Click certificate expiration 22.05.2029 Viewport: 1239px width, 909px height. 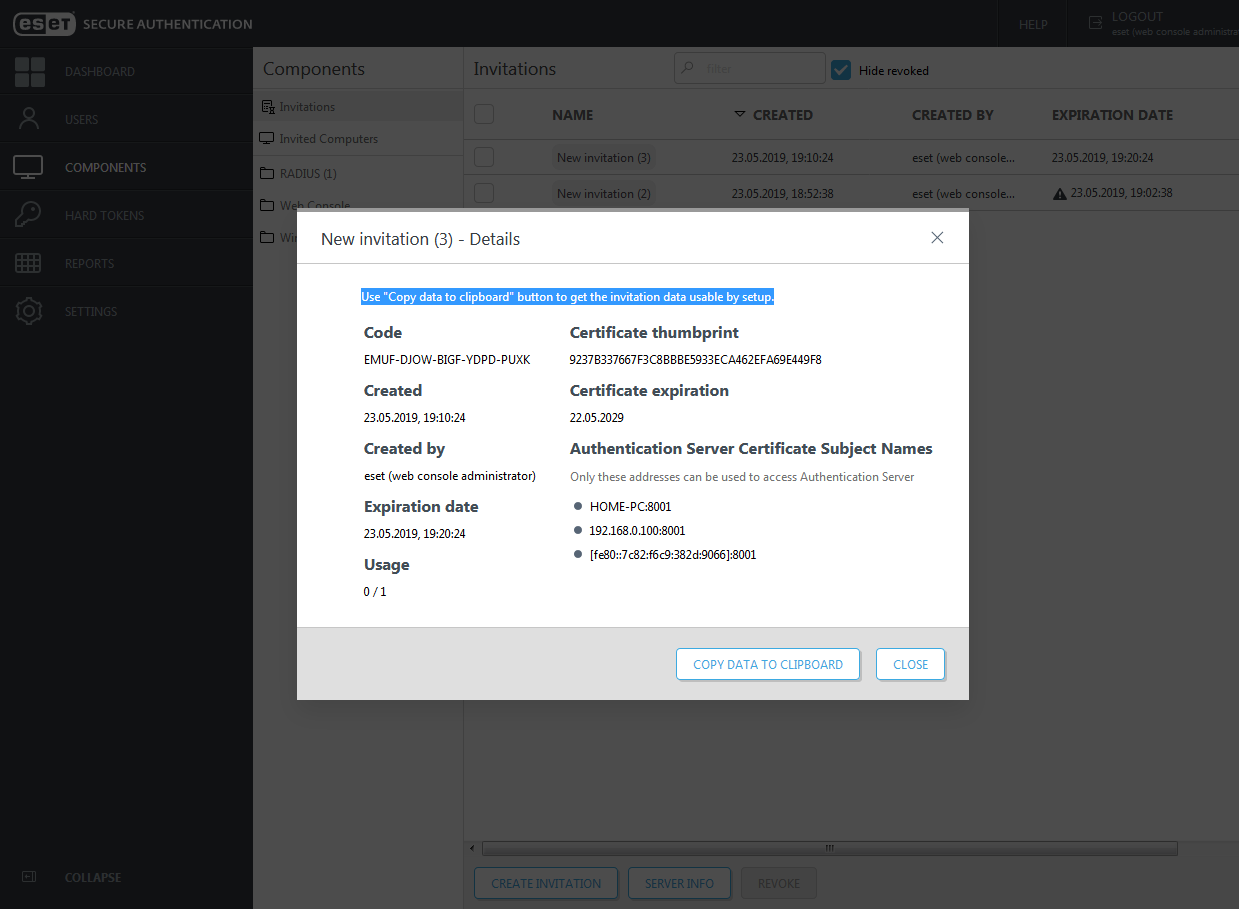coord(597,418)
